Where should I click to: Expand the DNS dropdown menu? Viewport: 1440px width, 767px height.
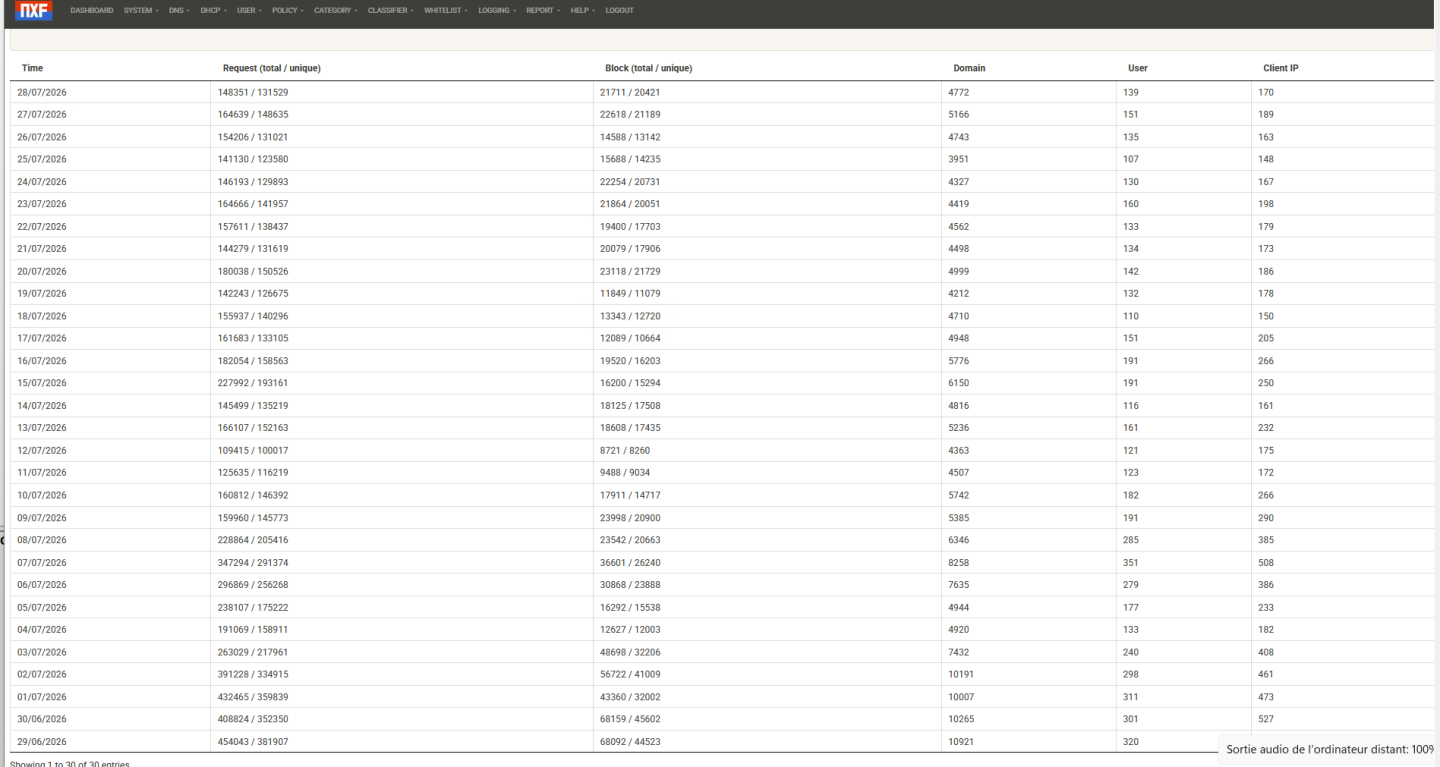180,11
